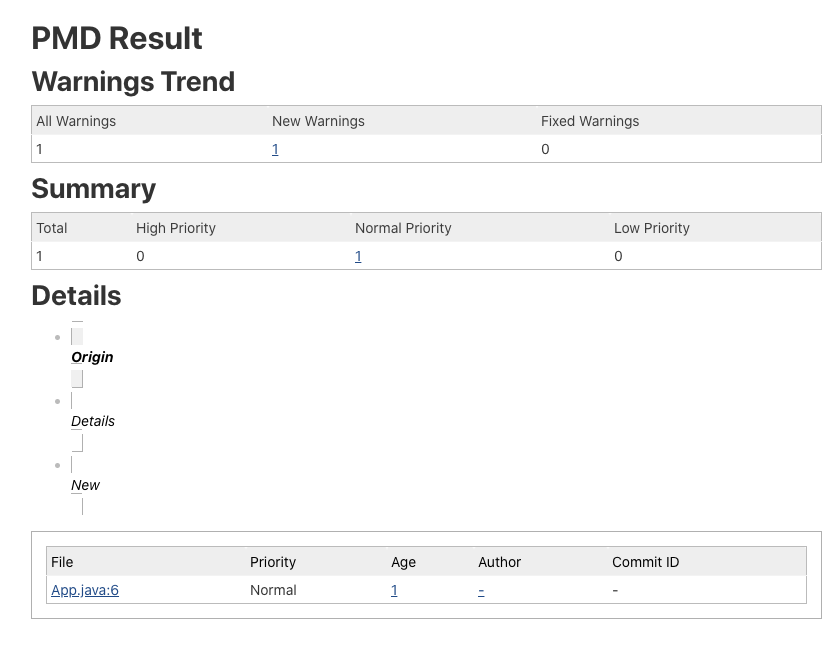Viewport: 829px width, 650px height.
Task: Click the Age column header
Action: (403, 562)
